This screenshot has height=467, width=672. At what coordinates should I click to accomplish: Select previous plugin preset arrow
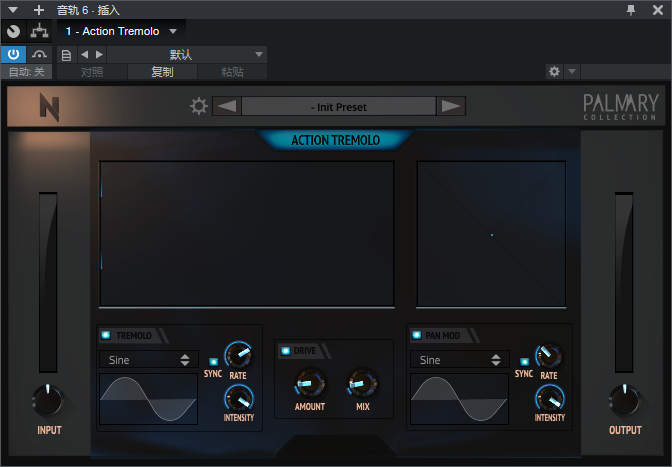[x=227, y=106]
